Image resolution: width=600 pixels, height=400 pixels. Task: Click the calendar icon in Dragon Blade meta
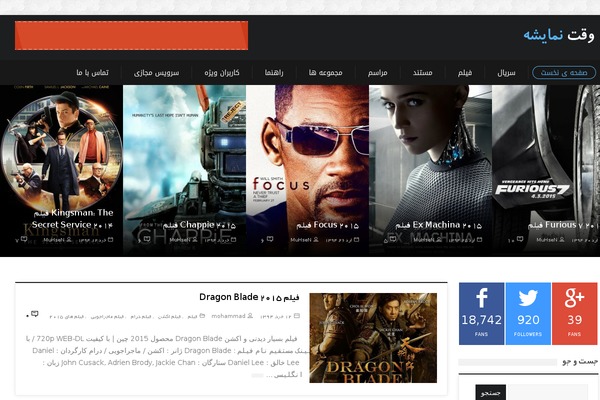297,316
